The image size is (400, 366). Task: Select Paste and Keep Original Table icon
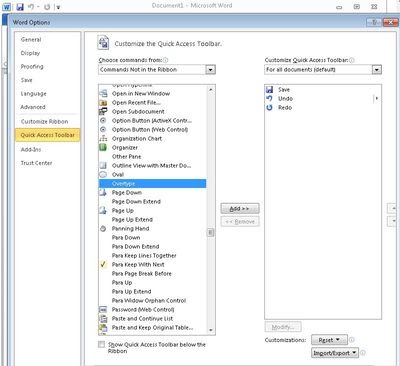[103, 328]
